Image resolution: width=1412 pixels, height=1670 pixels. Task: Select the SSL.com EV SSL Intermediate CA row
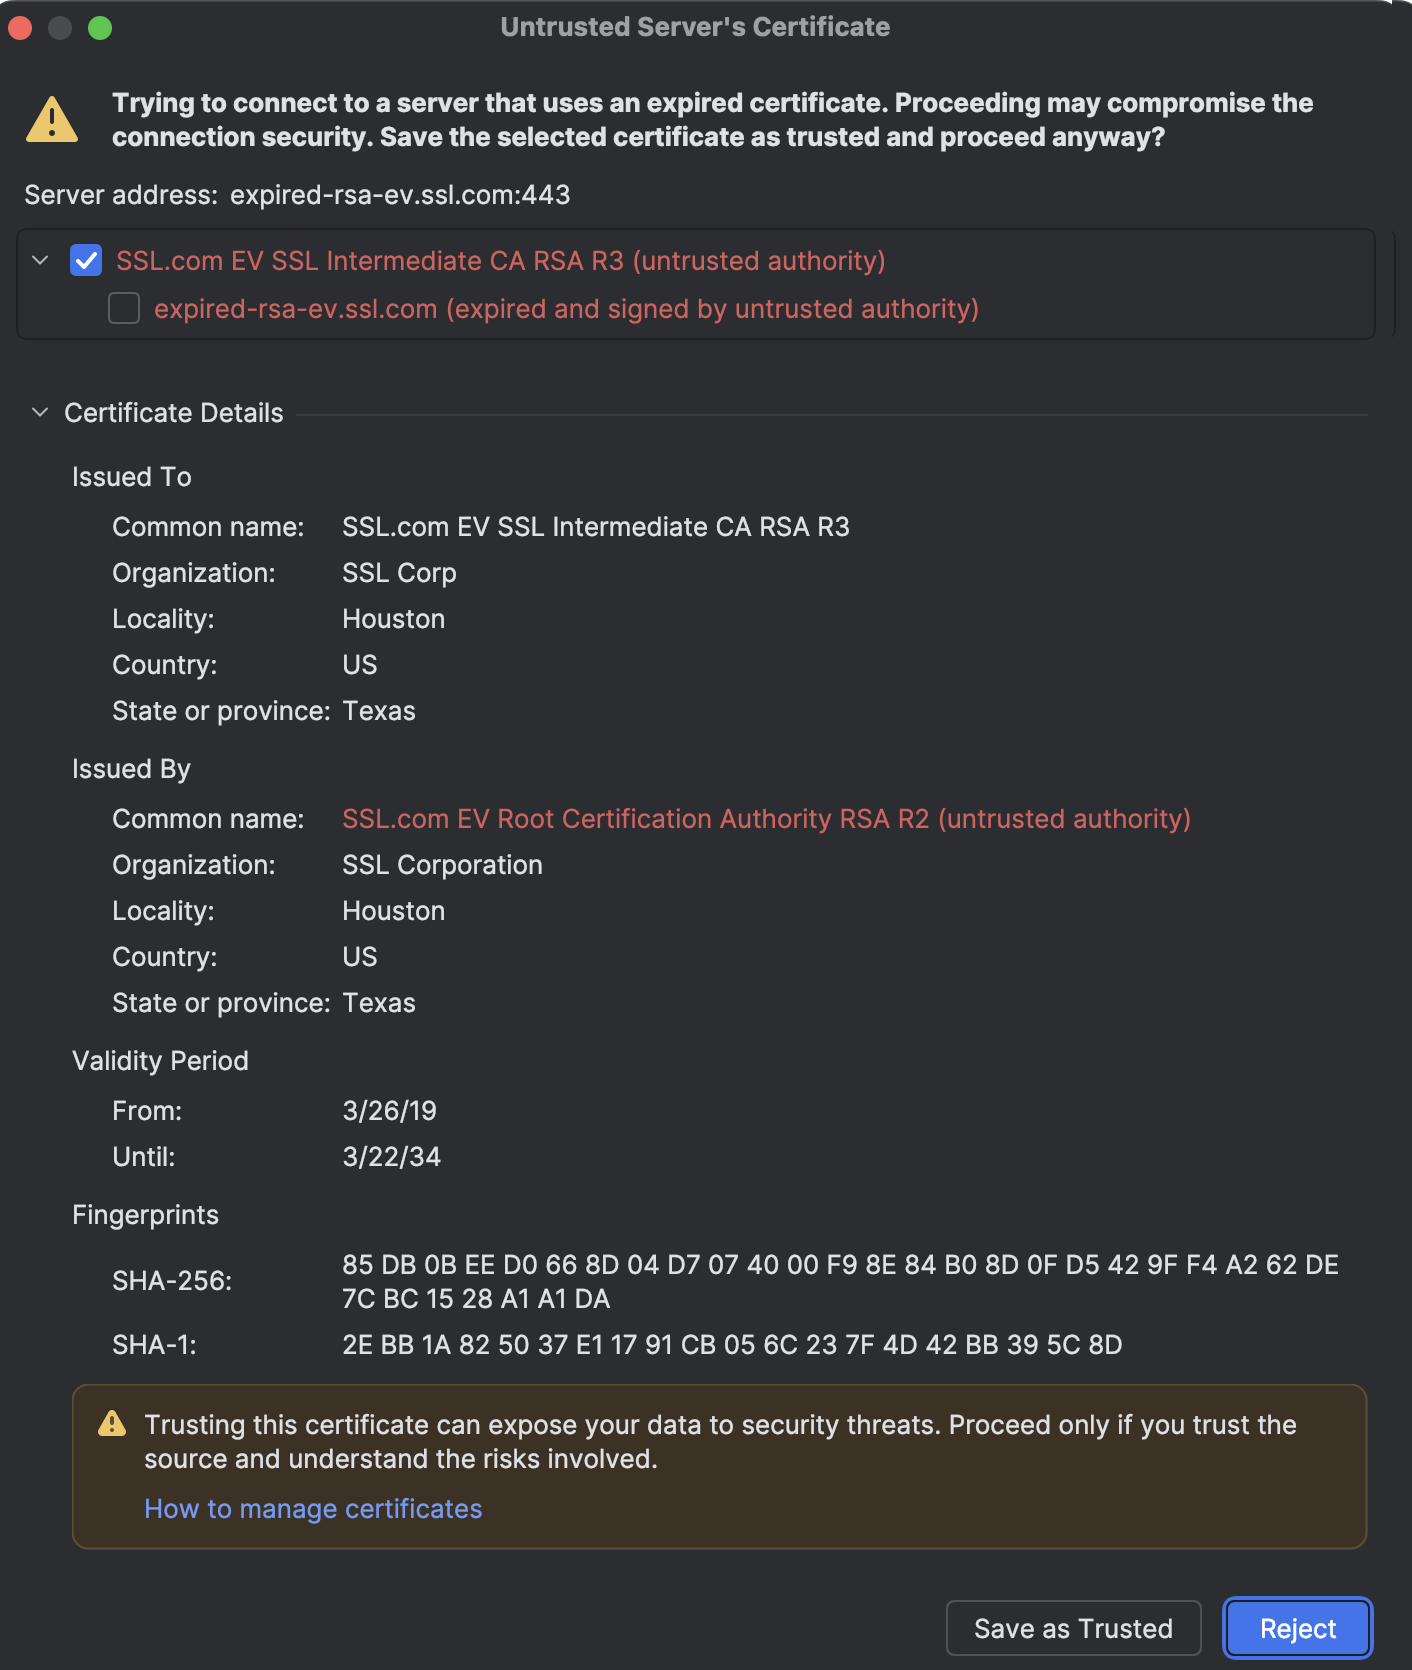point(500,261)
